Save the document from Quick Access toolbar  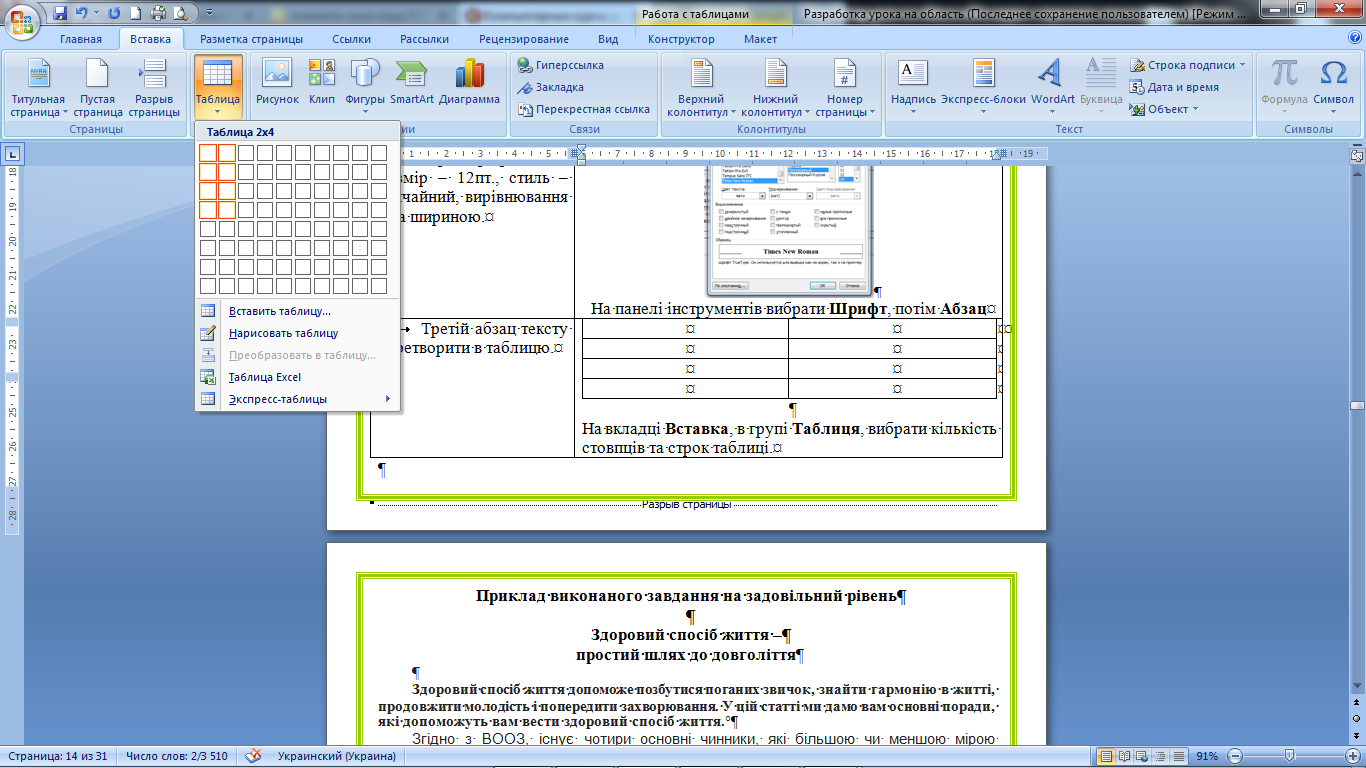(x=60, y=13)
